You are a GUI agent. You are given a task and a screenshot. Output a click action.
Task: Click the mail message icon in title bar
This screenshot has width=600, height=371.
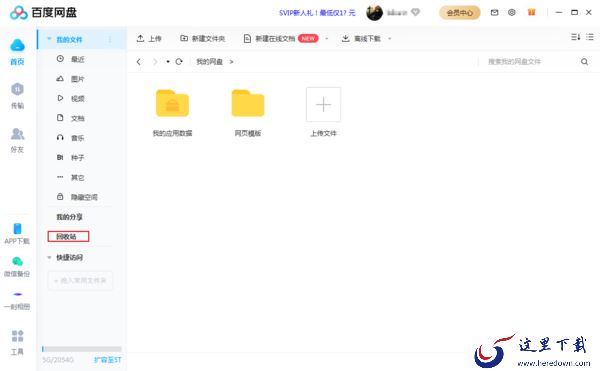click(x=494, y=13)
